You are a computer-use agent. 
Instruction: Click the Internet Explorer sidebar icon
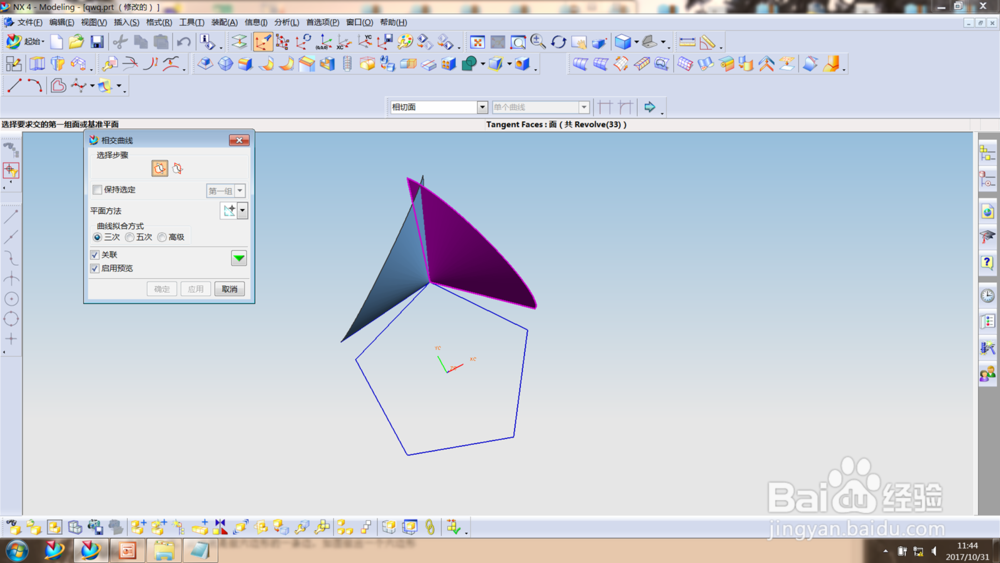[x=987, y=212]
